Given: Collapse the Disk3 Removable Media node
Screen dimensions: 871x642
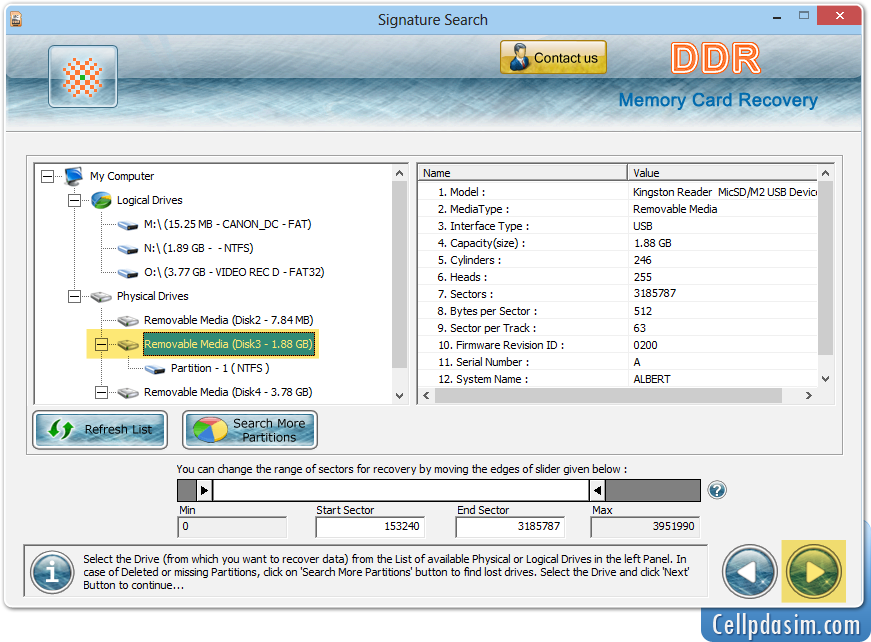Looking at the screenshot, I should click(x=101, y=345).
